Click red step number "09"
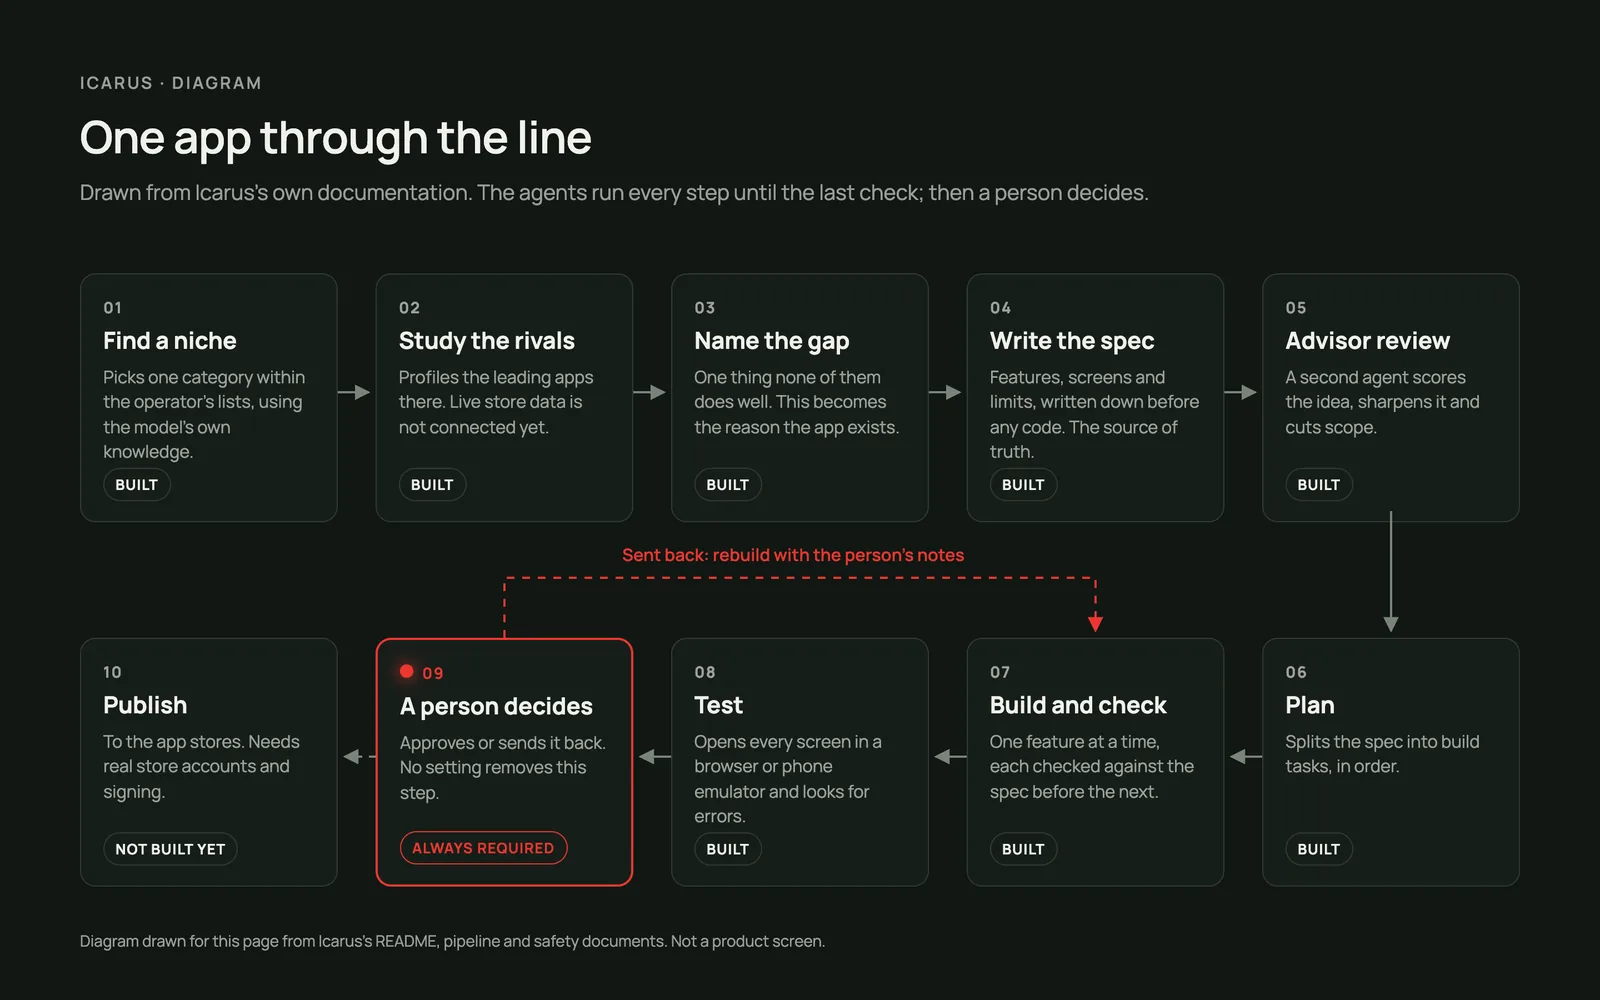 433,673
